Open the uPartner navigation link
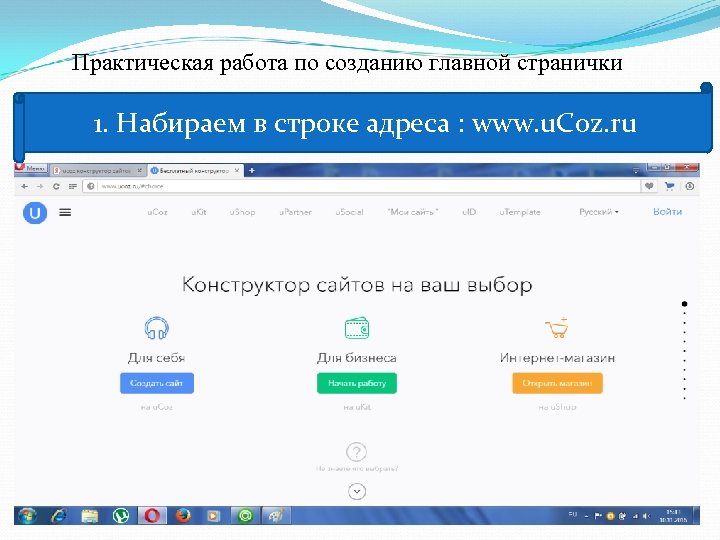Image resolution: width=720 pixels, height=540 pixels. coord(295,212)
